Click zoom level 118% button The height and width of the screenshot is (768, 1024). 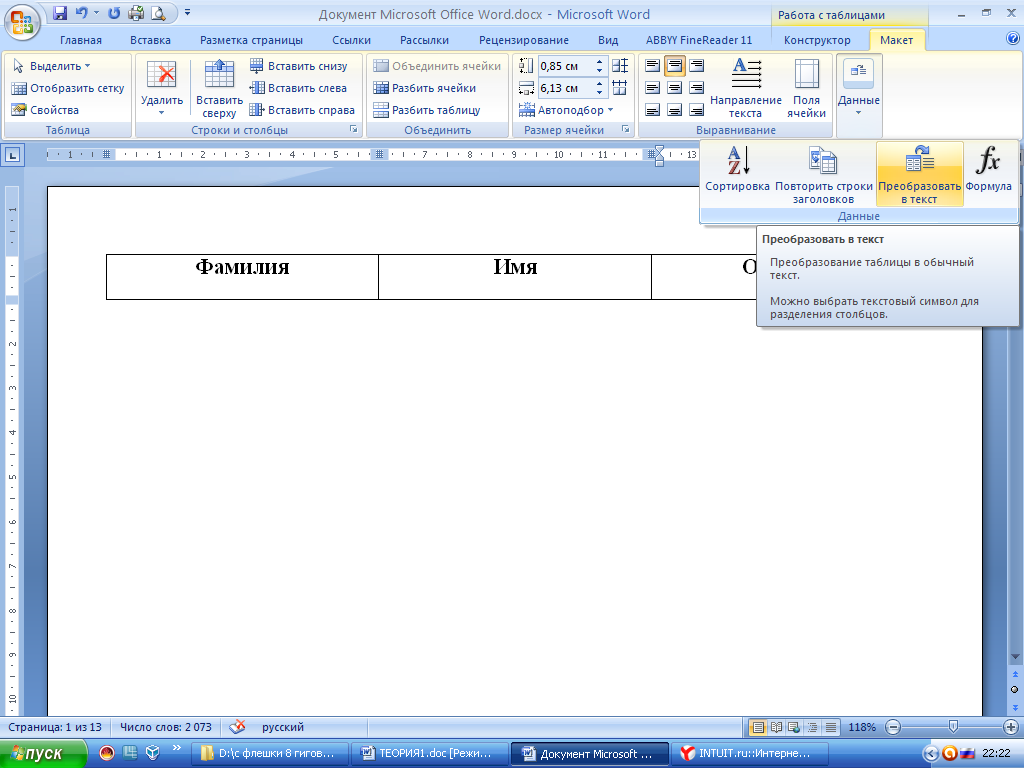click(862, 727)
